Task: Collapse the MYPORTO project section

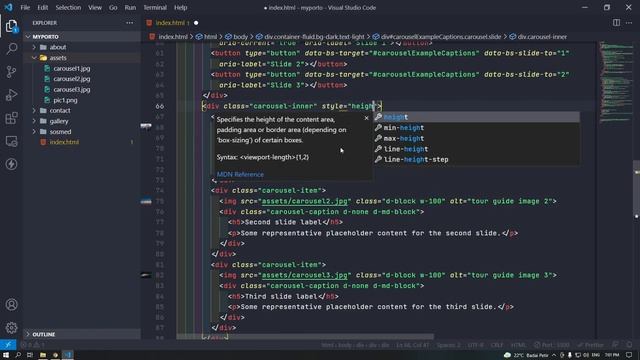Action: [82, 37]
